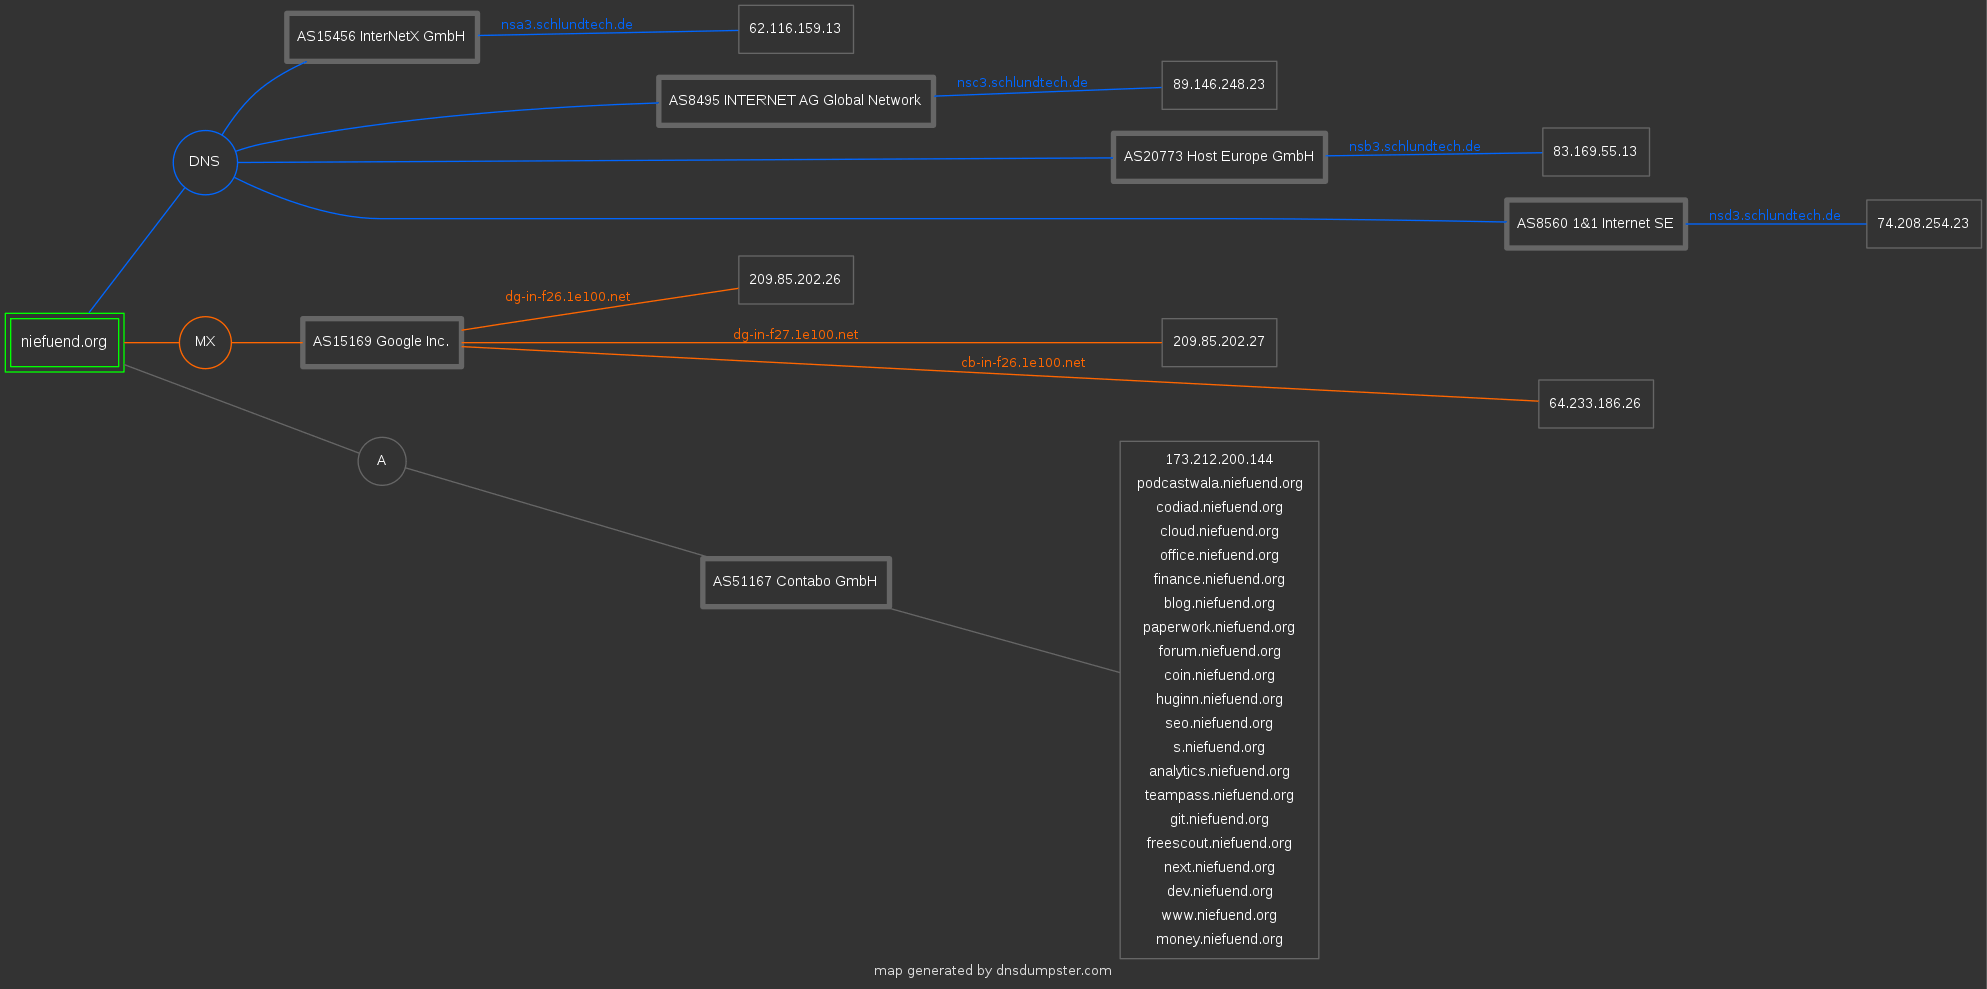This screenshot has width=1987, height=989.
Task: Click finance.niefuend.org in the host list
Action: pyautogui.click(x=1219, y=580)
